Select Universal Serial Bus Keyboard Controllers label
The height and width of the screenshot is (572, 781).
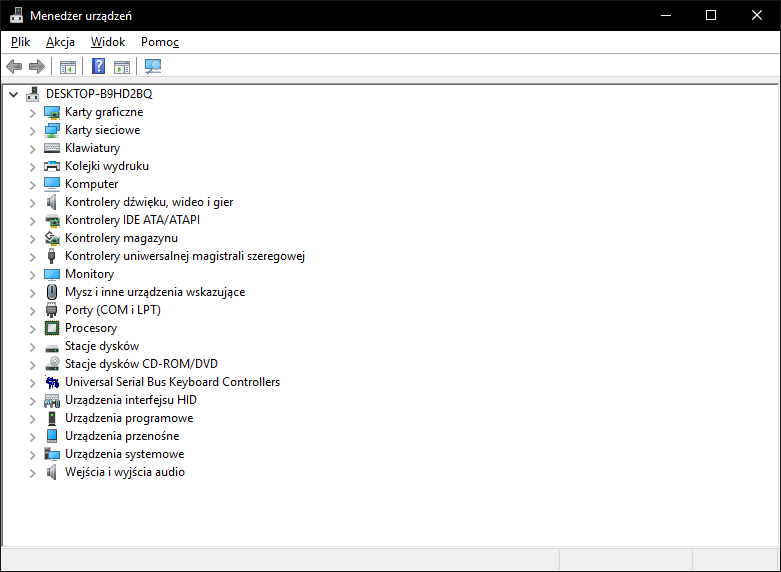pyautogui.click(x=172, y=382)
